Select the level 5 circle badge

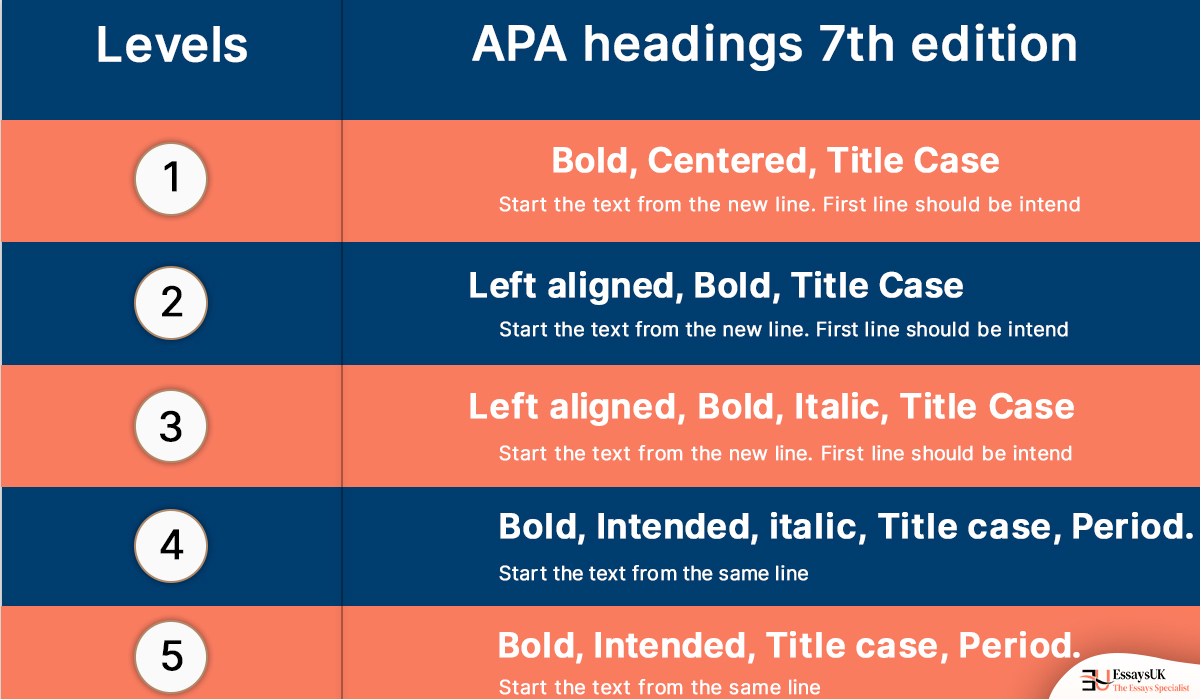171,656
